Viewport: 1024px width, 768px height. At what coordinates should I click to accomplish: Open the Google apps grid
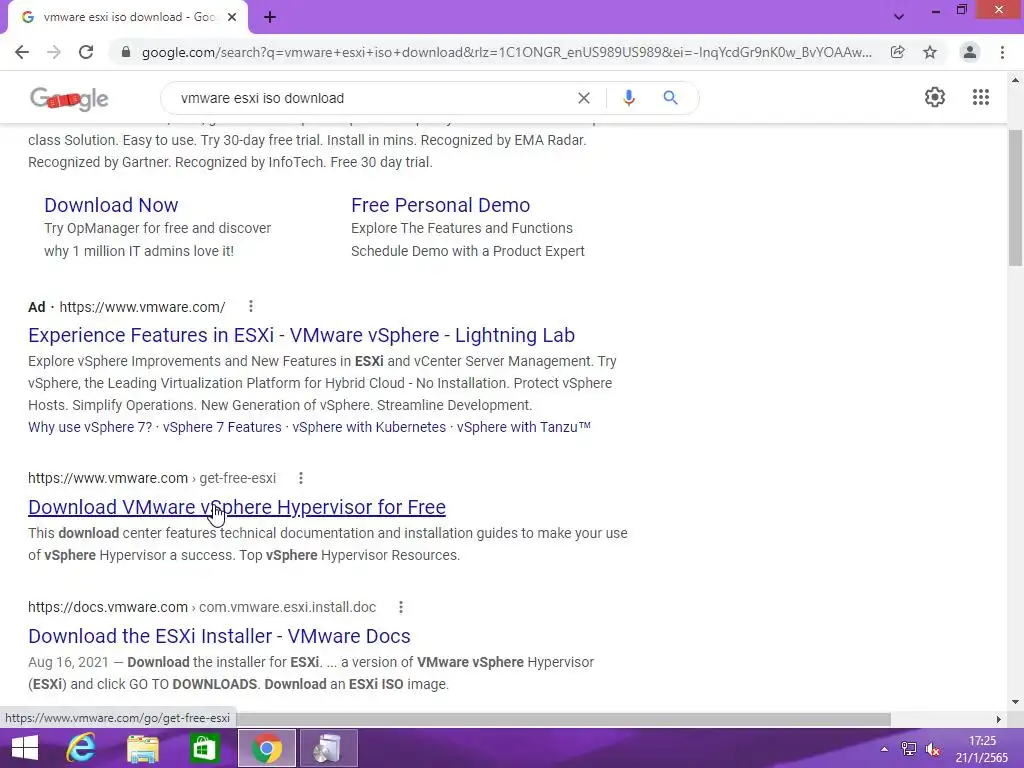tap(981, 97)
